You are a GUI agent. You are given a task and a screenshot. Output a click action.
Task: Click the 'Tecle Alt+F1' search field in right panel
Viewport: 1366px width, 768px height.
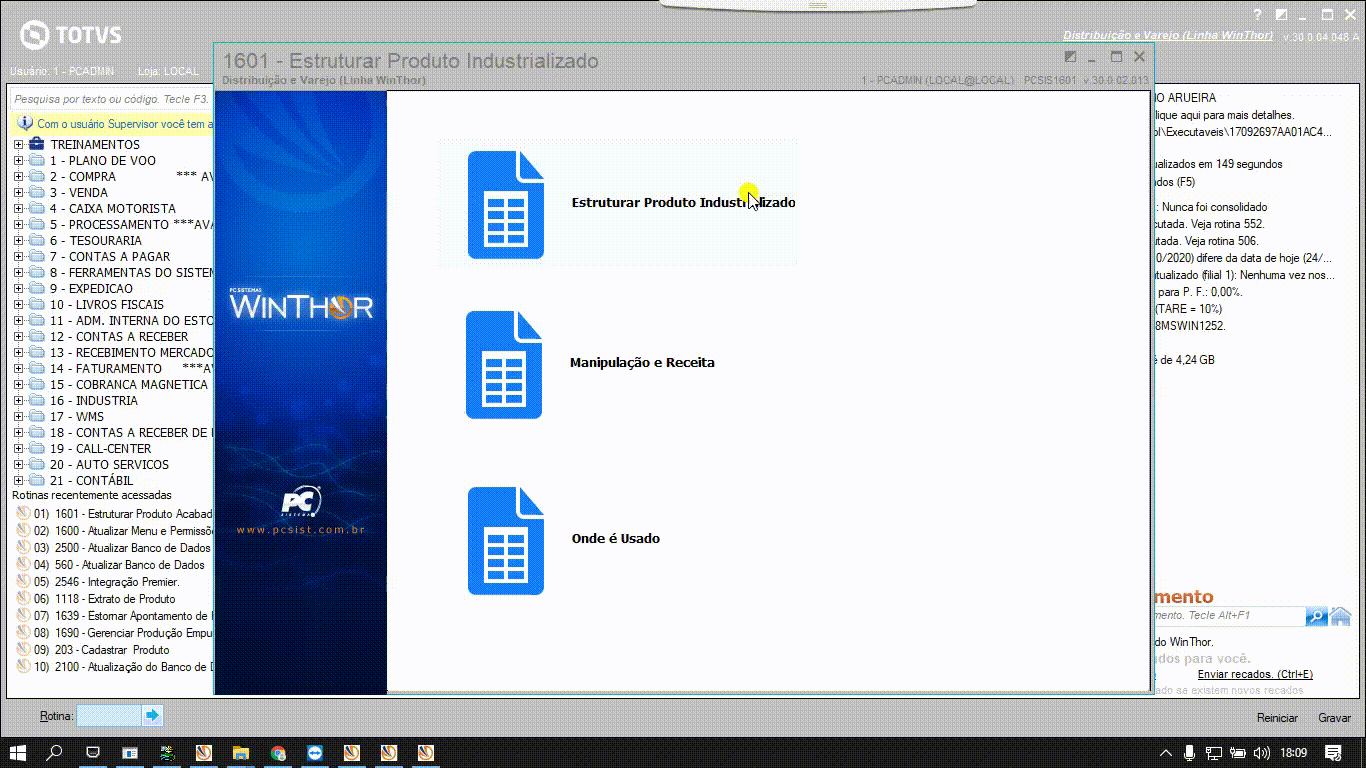(1228, 616)
